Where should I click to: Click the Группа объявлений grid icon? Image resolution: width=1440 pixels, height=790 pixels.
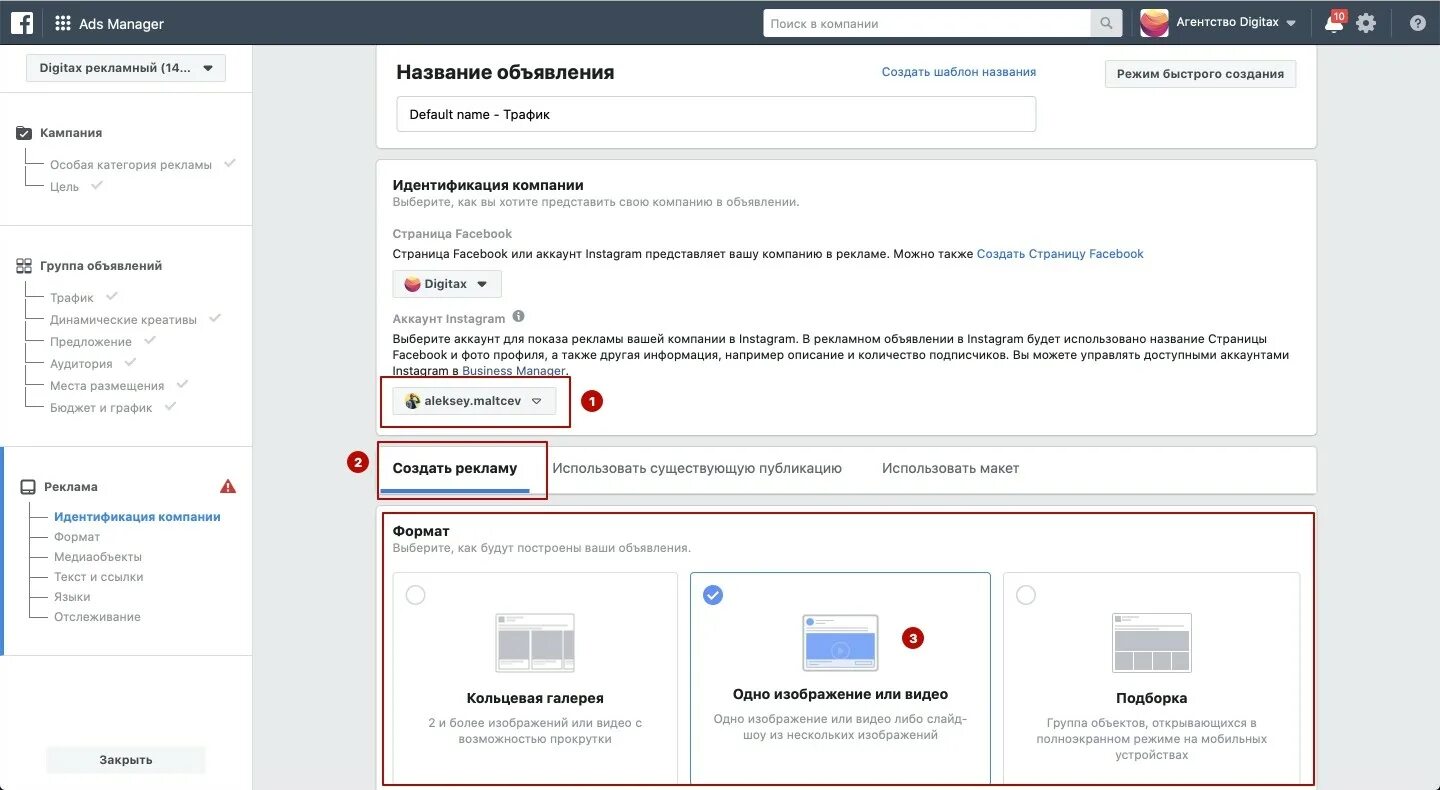click(24, 266)
